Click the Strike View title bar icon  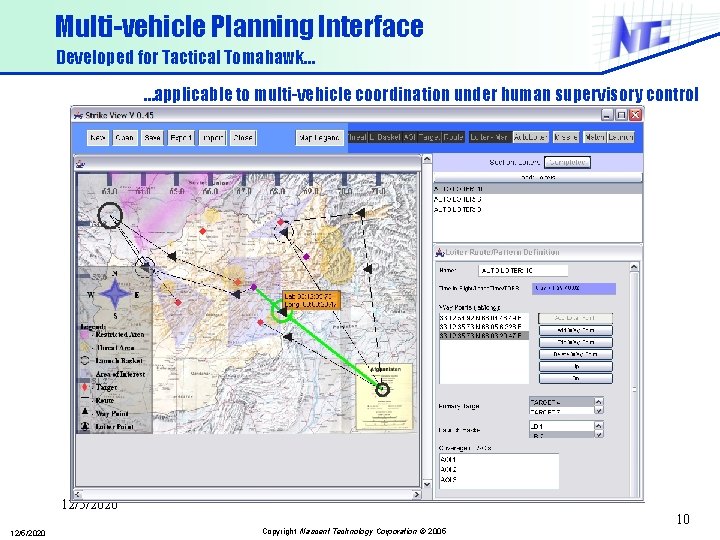coord(79,115)
